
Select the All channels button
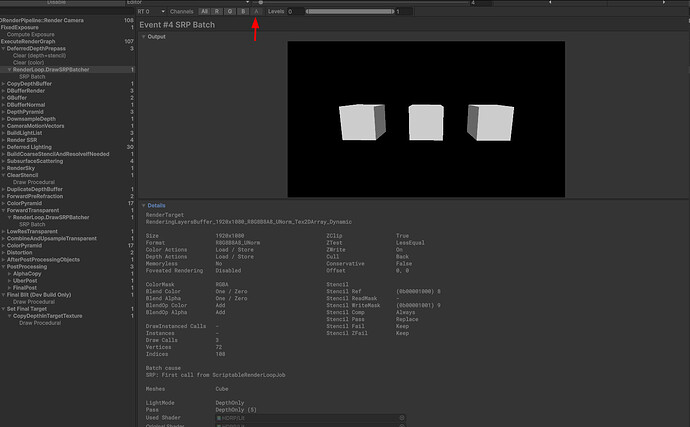click(205, 11)
